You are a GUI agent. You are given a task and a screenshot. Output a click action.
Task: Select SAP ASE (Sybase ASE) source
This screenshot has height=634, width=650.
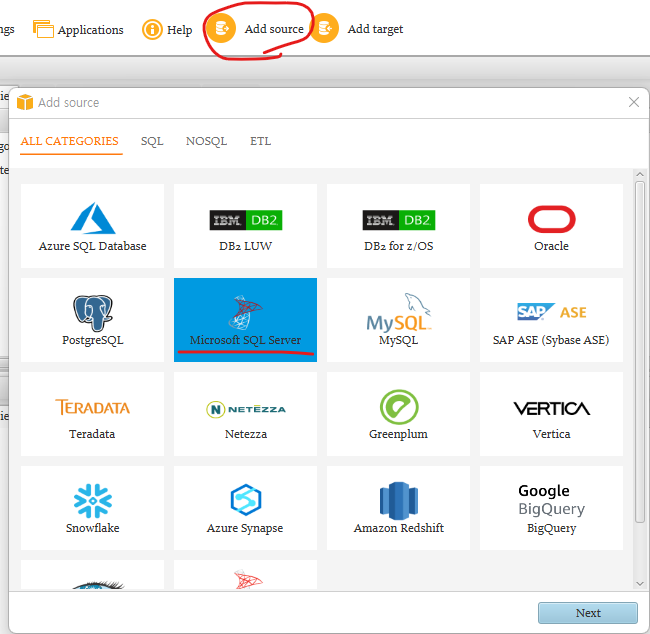click(551, 320)
